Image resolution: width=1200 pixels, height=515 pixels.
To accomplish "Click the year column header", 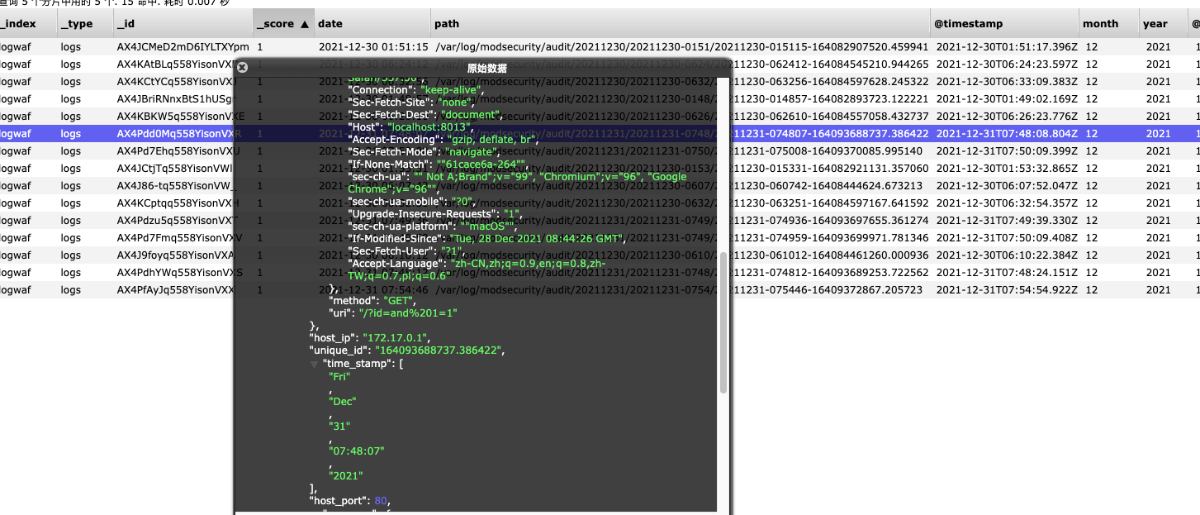I will click(x=1166, y=23).
